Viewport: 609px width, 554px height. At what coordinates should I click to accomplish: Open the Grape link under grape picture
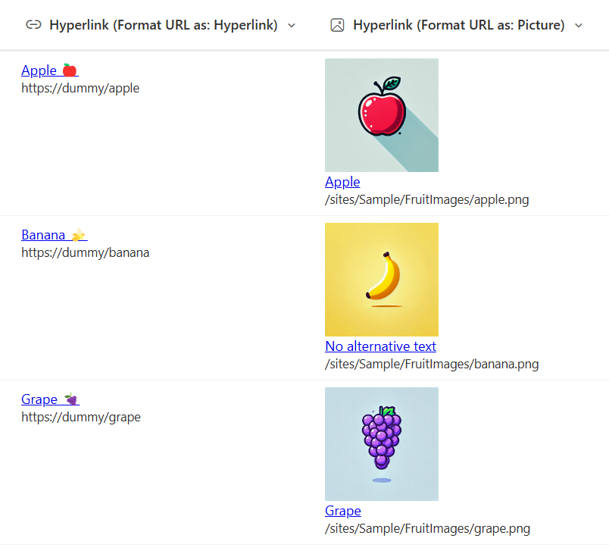(x=343, y=510)
